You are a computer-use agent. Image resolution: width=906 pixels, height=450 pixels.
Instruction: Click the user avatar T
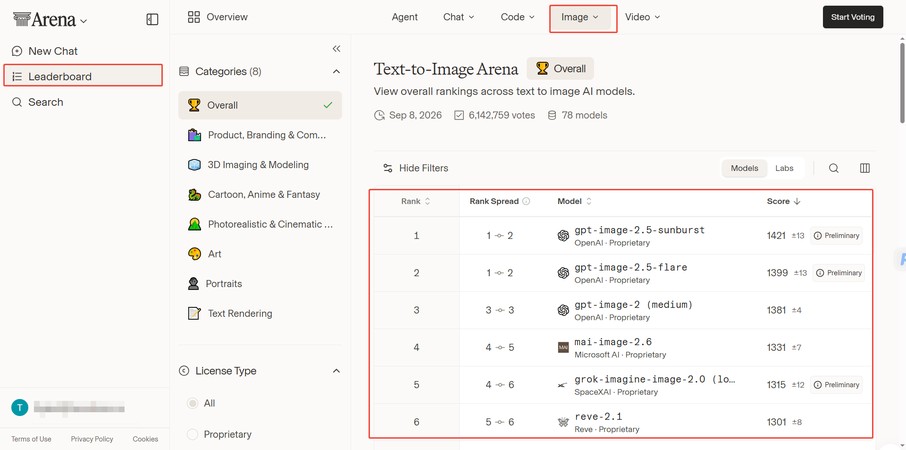point(20,408)
